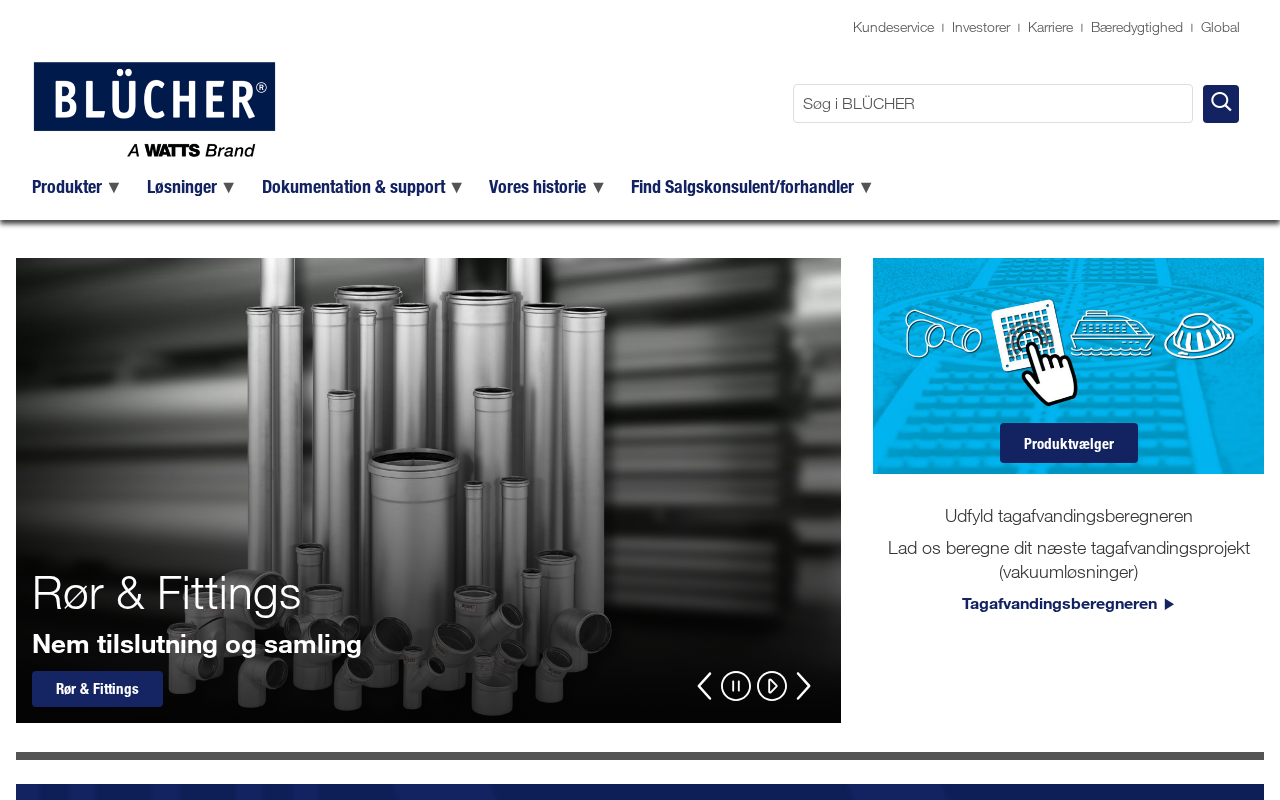Click the Produktvælger button

coord(1069,443)
